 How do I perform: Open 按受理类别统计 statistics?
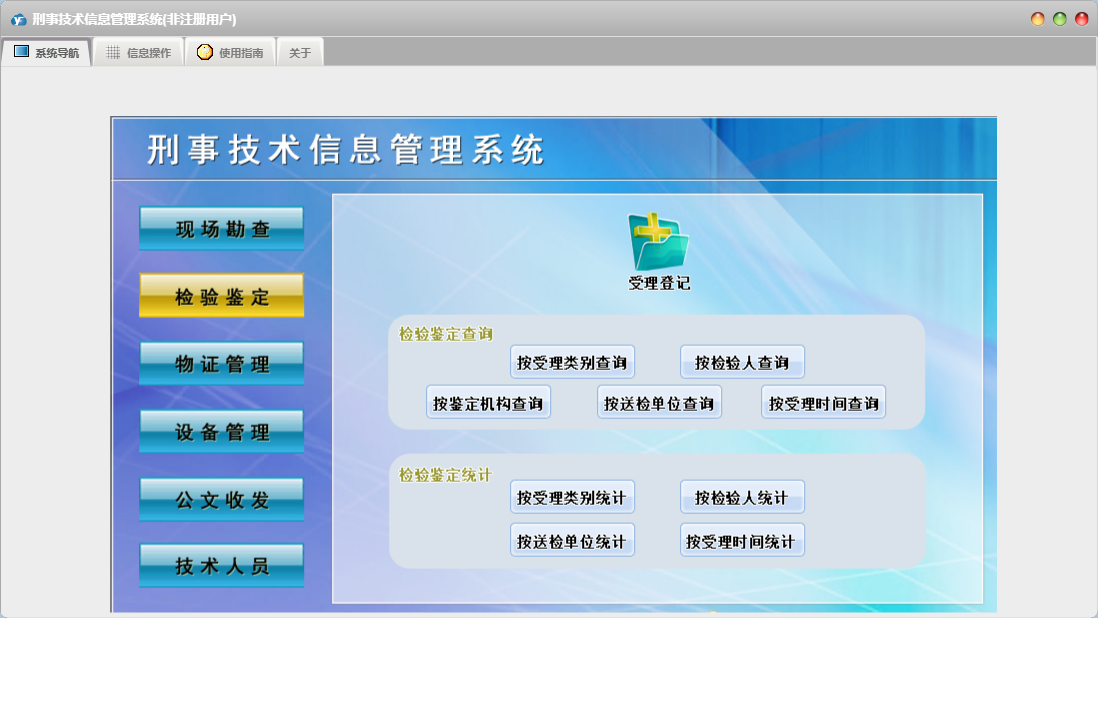(572, 498)
